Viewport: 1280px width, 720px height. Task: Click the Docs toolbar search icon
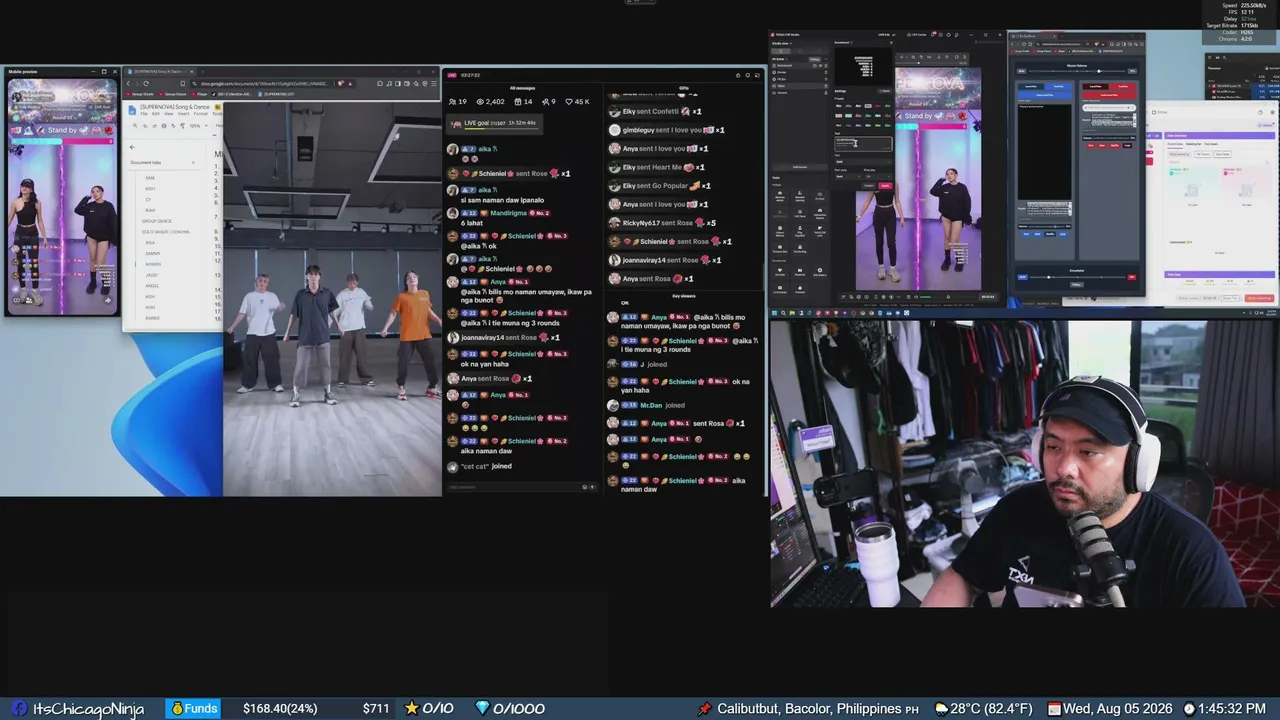(x=133, y=126)
